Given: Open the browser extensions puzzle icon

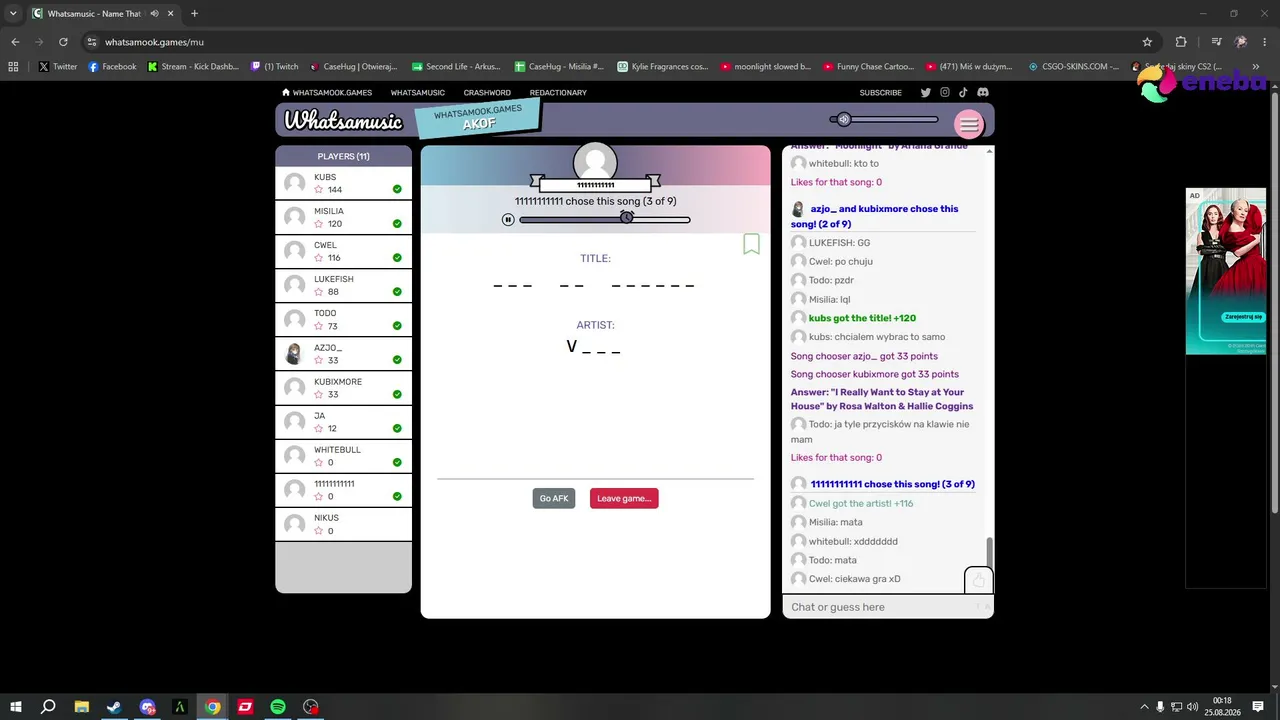Looking at the screenshot, I should click(1181, 42).
